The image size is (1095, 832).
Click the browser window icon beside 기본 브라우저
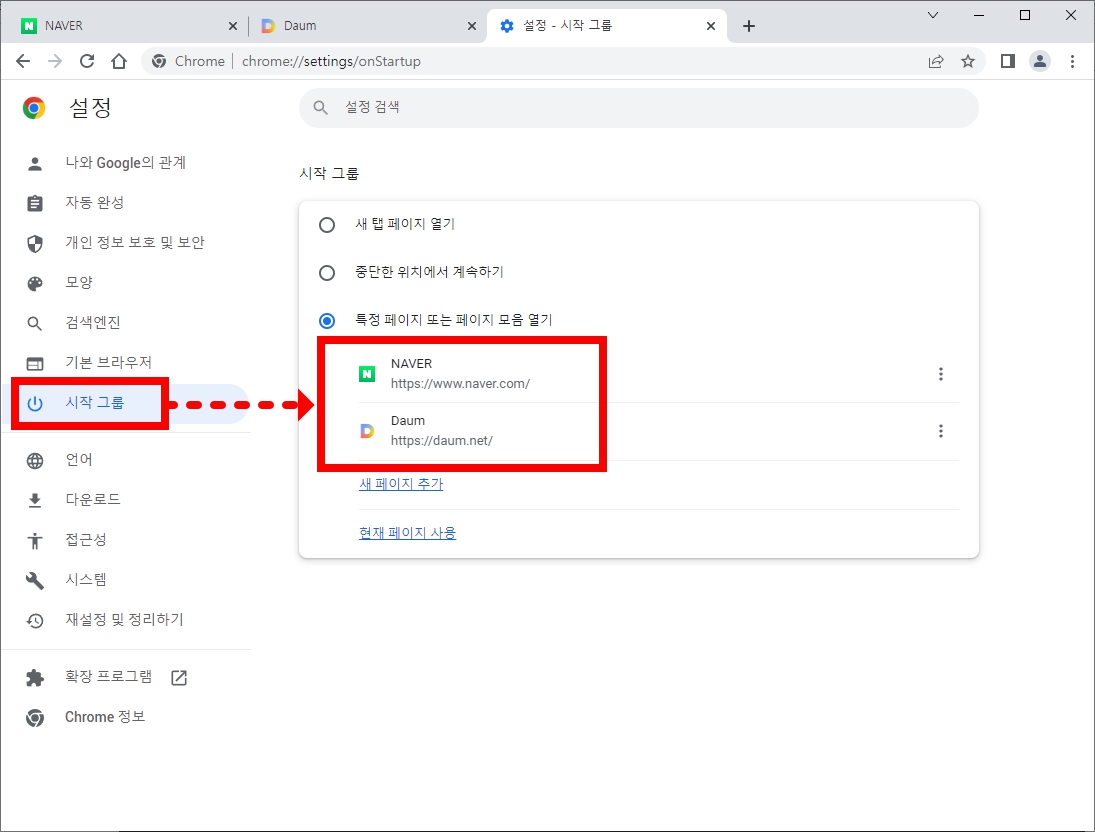[x=34, y=363]
